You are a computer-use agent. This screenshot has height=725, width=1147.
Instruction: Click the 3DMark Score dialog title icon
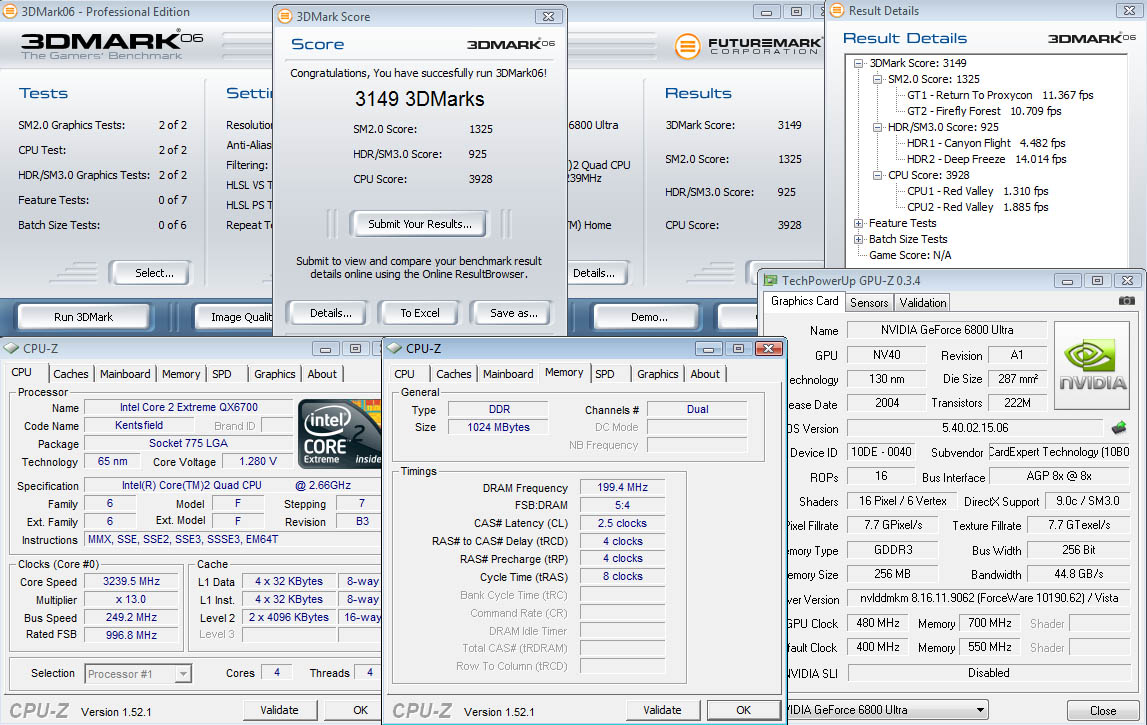(x=285, y=16)
